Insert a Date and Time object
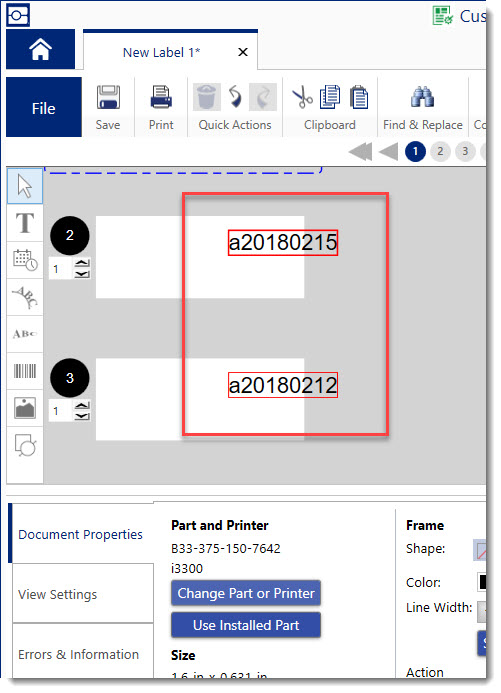This screenshot has height=693, width=501. (25, 260)
